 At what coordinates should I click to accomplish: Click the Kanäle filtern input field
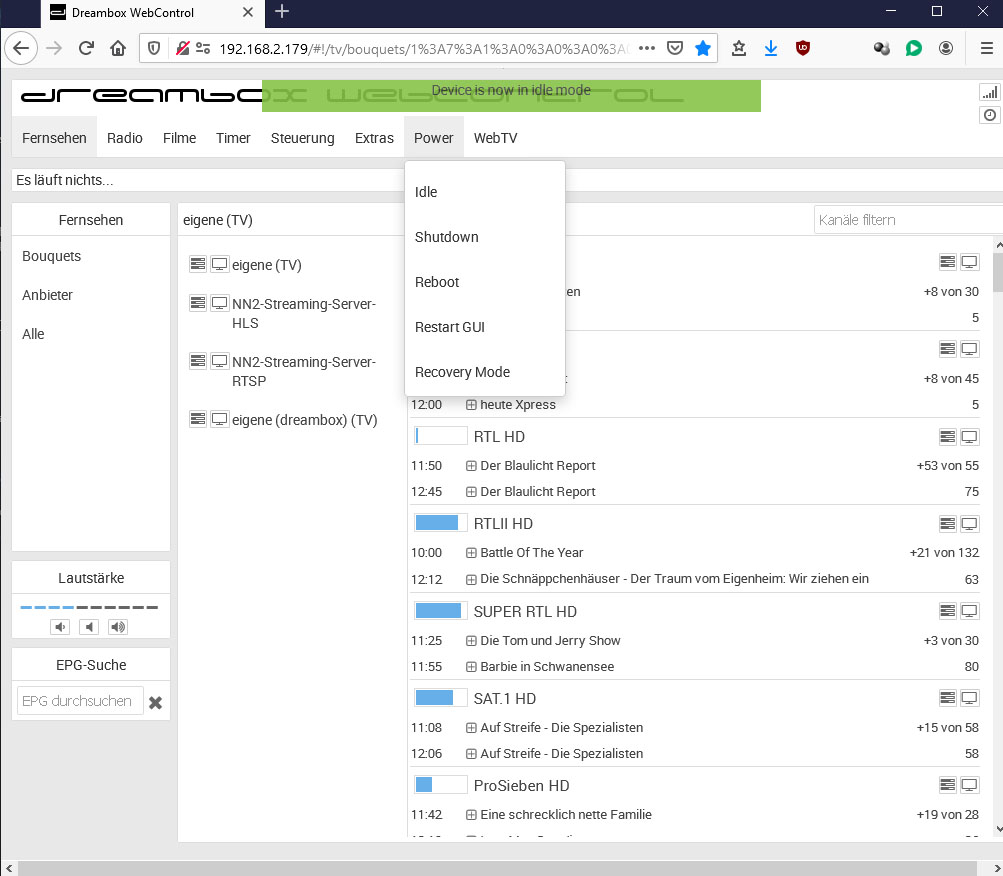905,220
